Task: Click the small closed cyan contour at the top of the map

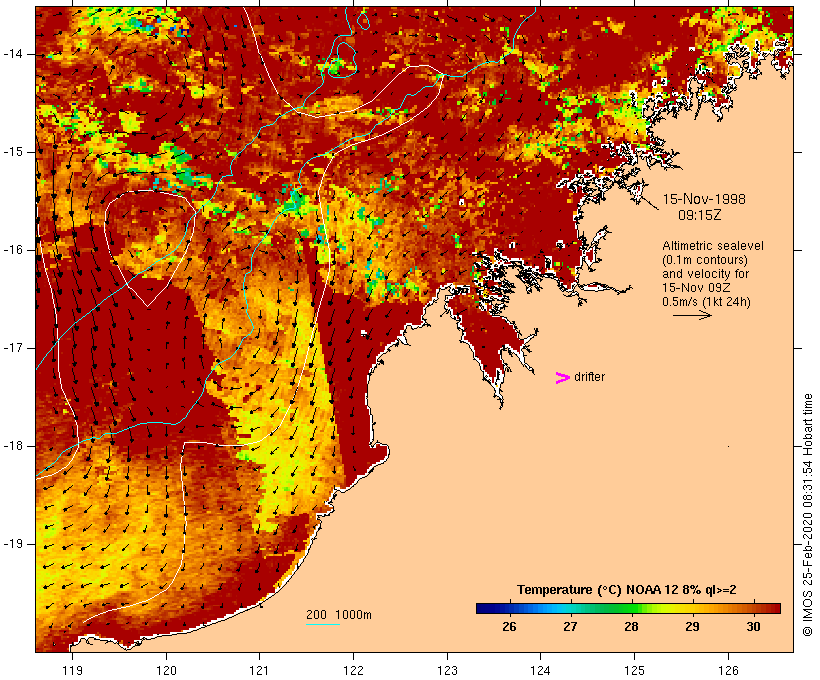Action: (x=364, y=20)
